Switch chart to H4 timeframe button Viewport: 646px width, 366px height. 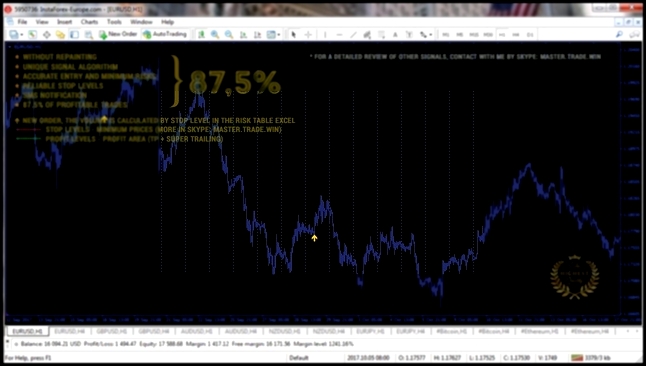click(x=516, y=35)
